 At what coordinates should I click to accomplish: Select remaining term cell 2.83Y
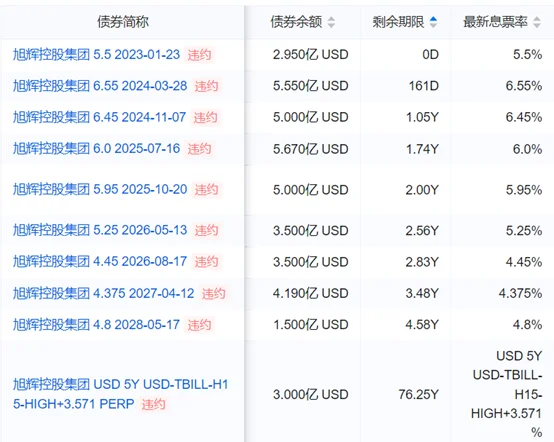point(422,262)
